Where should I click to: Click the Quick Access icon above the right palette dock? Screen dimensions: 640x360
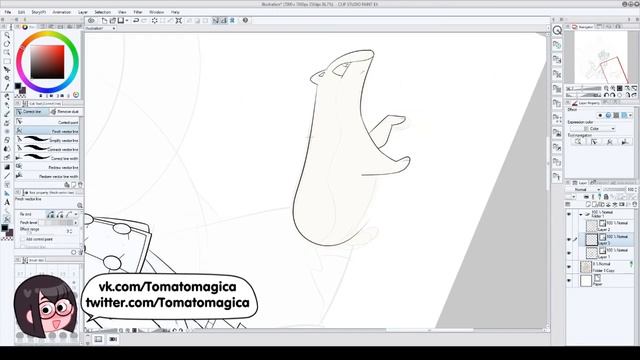coord(557,30)
